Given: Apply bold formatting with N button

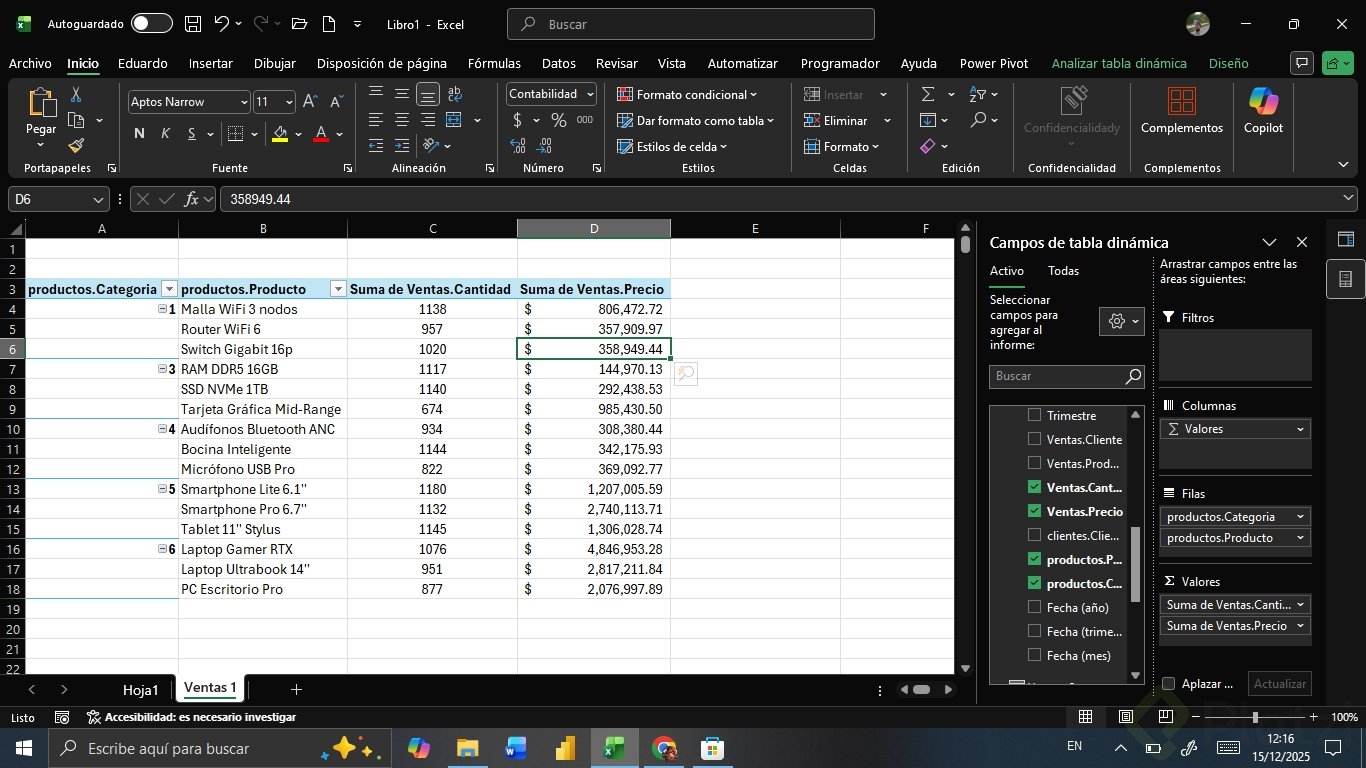Looking at the screenshot, I should point(139,134).
